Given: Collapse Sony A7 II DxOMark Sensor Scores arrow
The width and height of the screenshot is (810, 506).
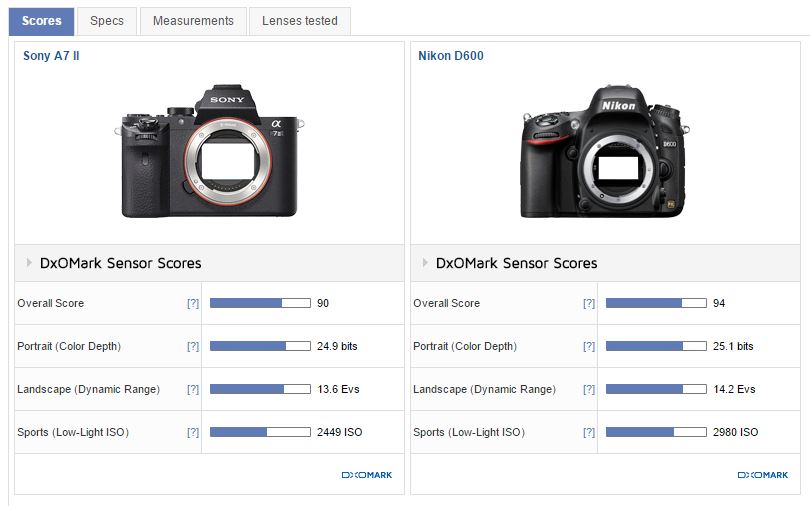Looking at the screenshot, I should coord(29,263).
